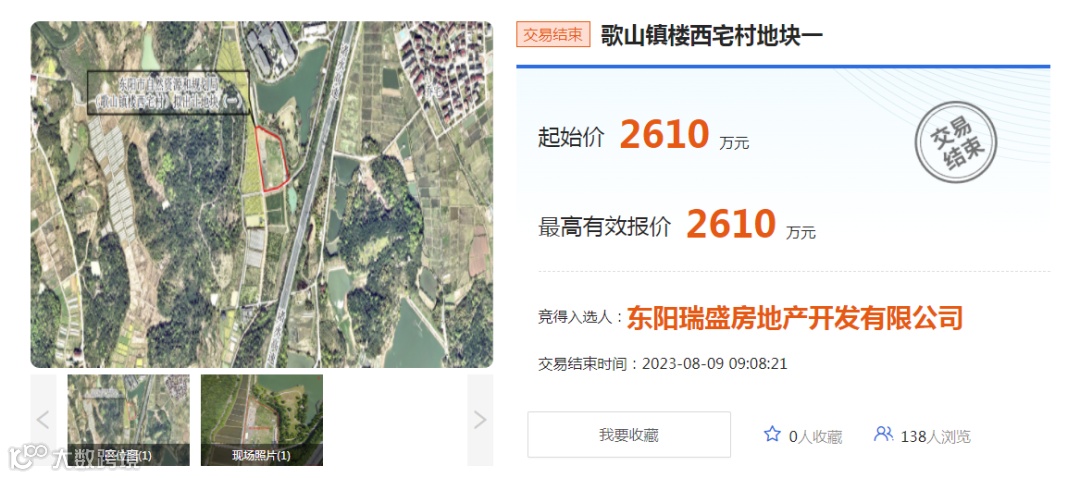Click the map label text box
Screen dimensions: 1080x478
168,92
